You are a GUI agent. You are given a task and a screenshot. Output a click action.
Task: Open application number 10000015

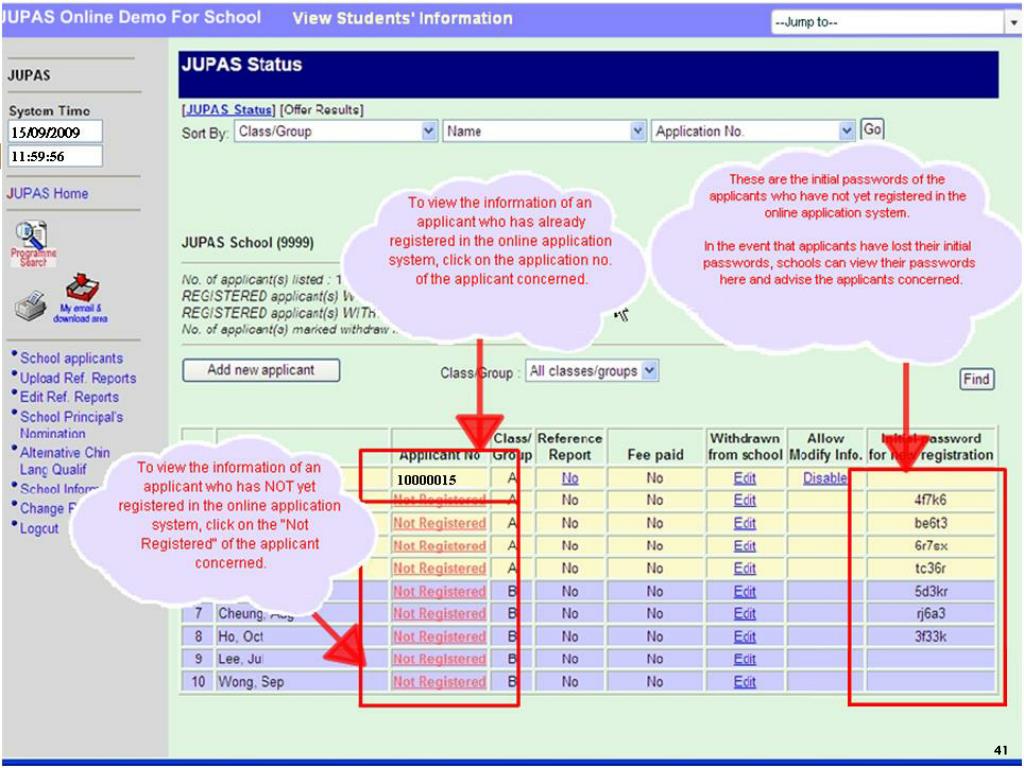click(426, 480)
